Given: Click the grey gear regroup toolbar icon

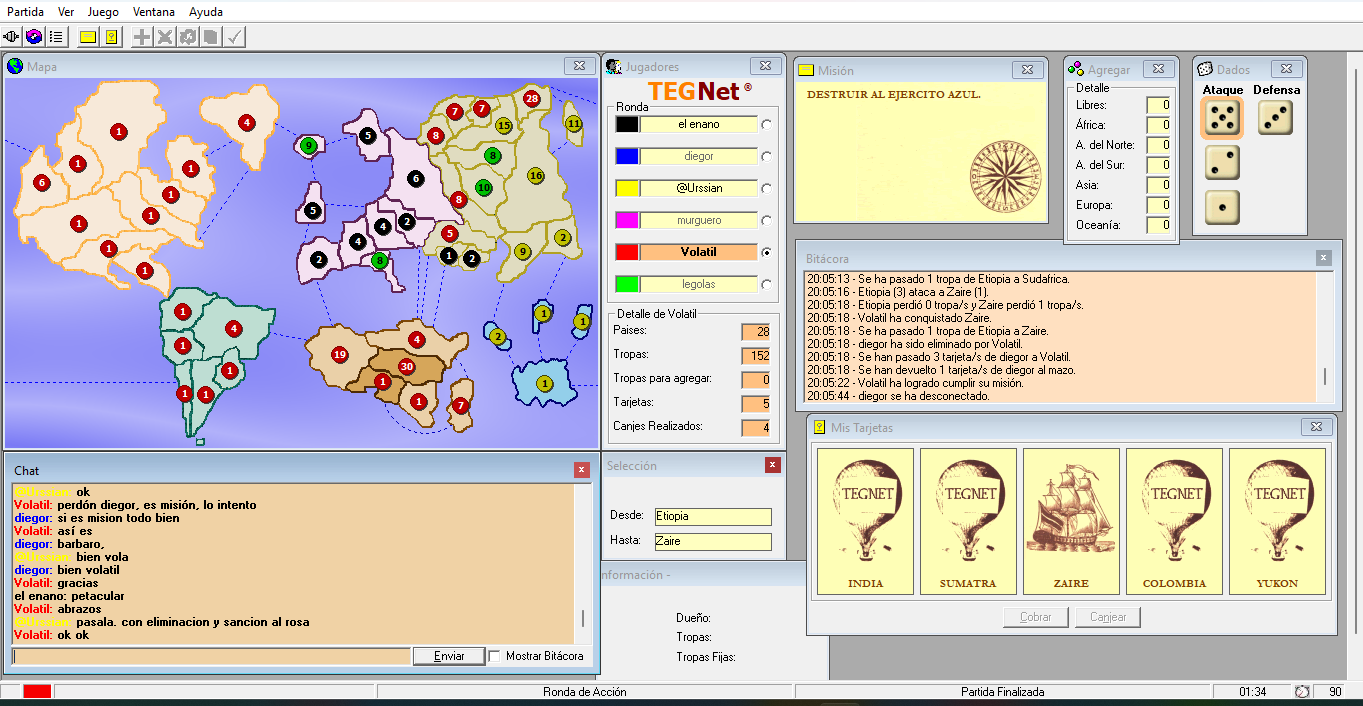Looking at the screenshot, I should [x=188, y=37].
